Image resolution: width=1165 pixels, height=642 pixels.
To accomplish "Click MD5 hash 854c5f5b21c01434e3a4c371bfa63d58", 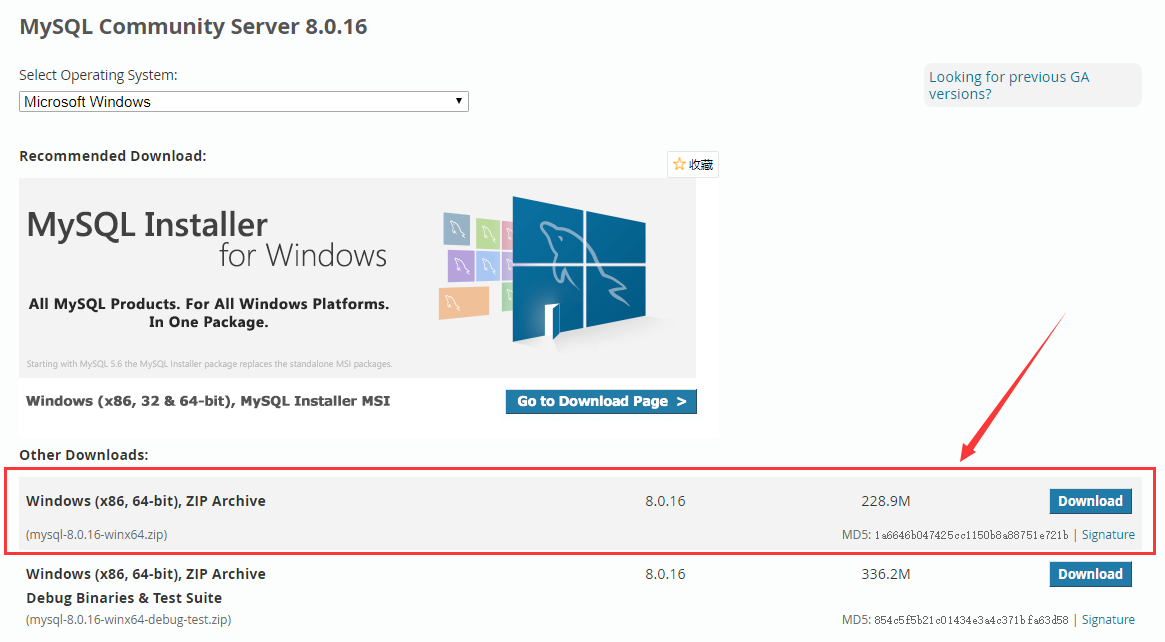I will pyautogui.click(x=971, y=620).
